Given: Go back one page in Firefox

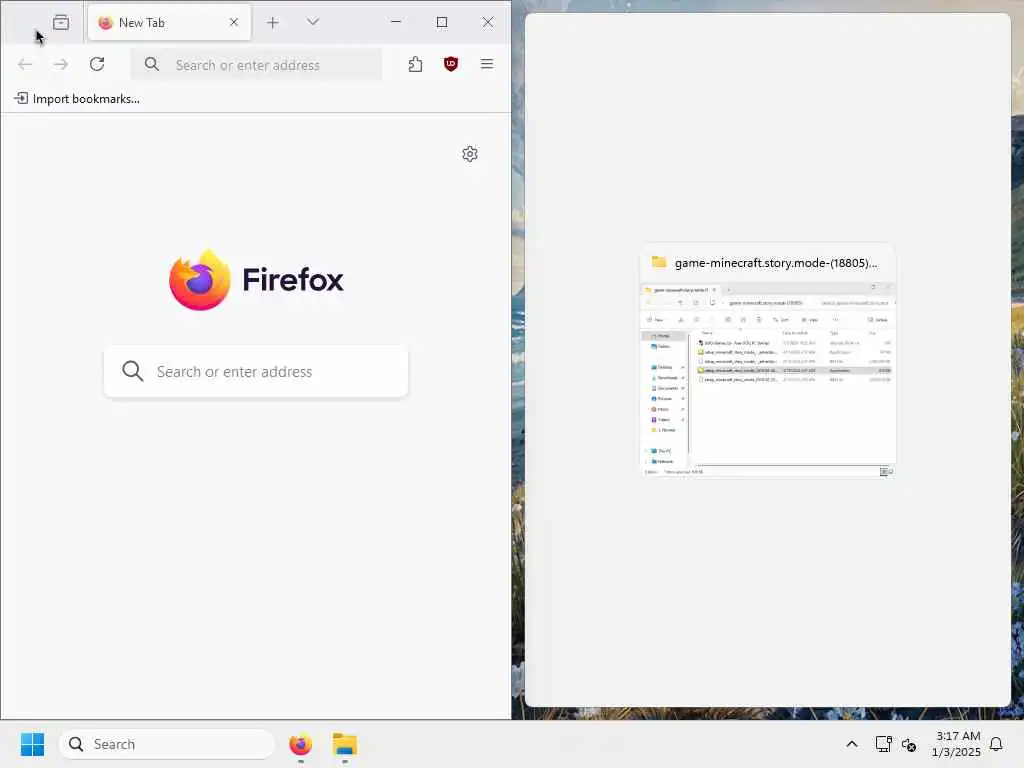Looking at the screenshot, I should 25,64.
